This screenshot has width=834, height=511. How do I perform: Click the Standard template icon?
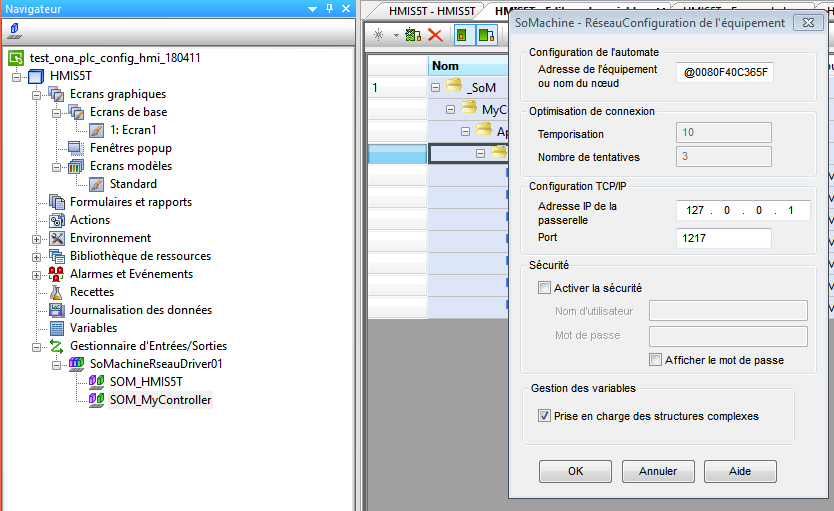pyautogui.click(x=96, y=184)
